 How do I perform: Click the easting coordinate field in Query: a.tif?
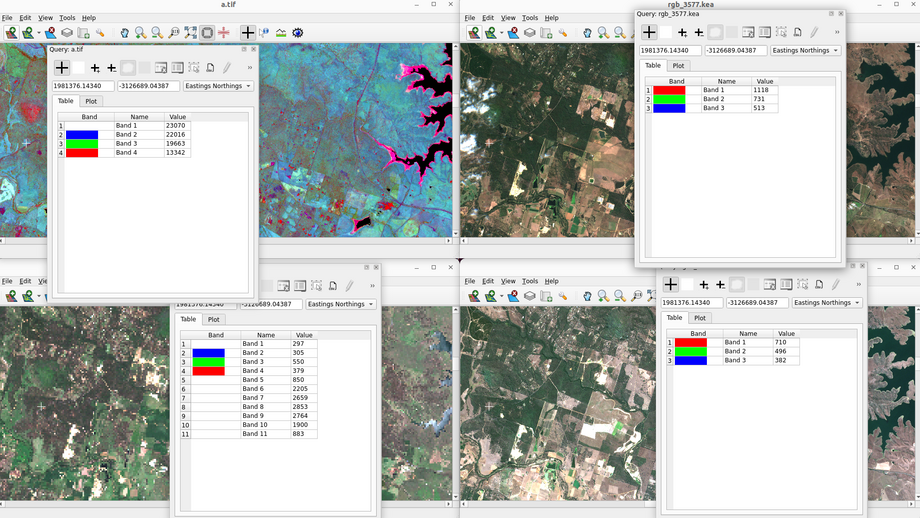83,86
